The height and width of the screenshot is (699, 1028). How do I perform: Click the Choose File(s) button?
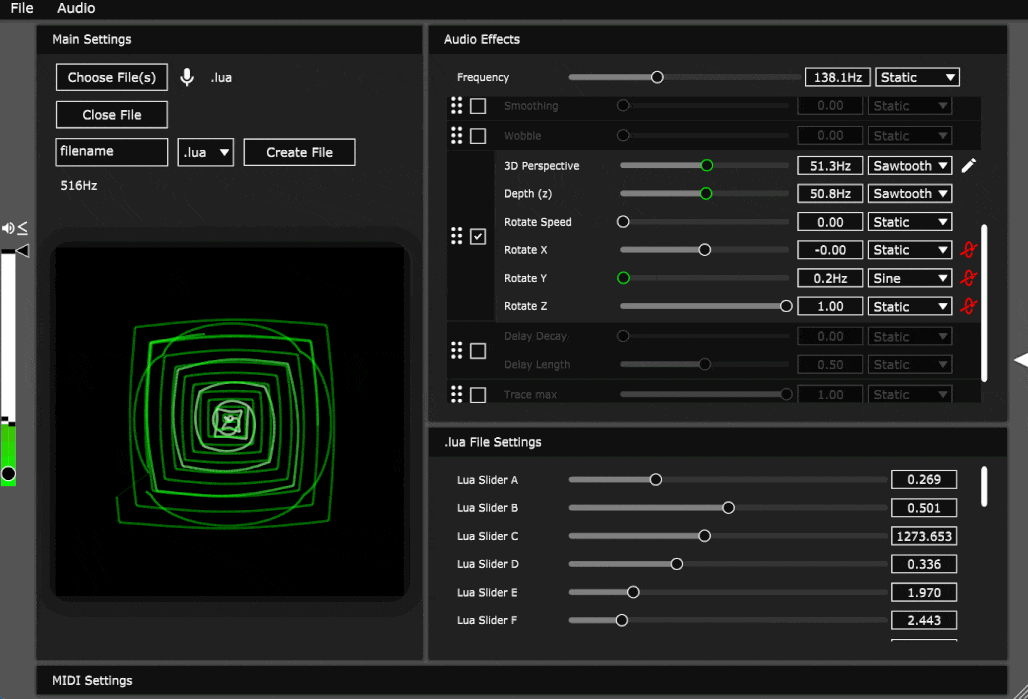click(x=112, y=77)
